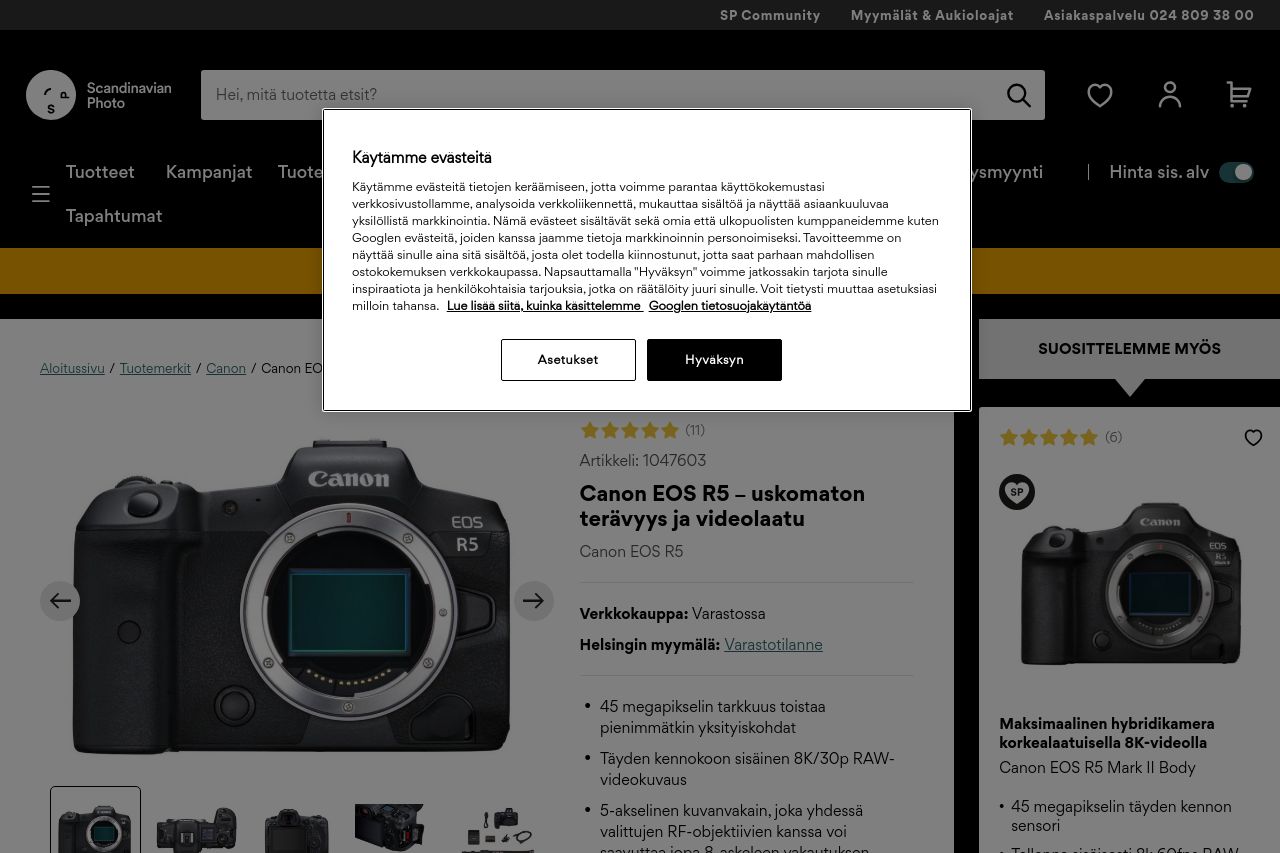The width and height of the screenshot is (1280, 853).
Task: Open Maksimaalinen hybridikamera product title
Action: [x=1107, y=733]
